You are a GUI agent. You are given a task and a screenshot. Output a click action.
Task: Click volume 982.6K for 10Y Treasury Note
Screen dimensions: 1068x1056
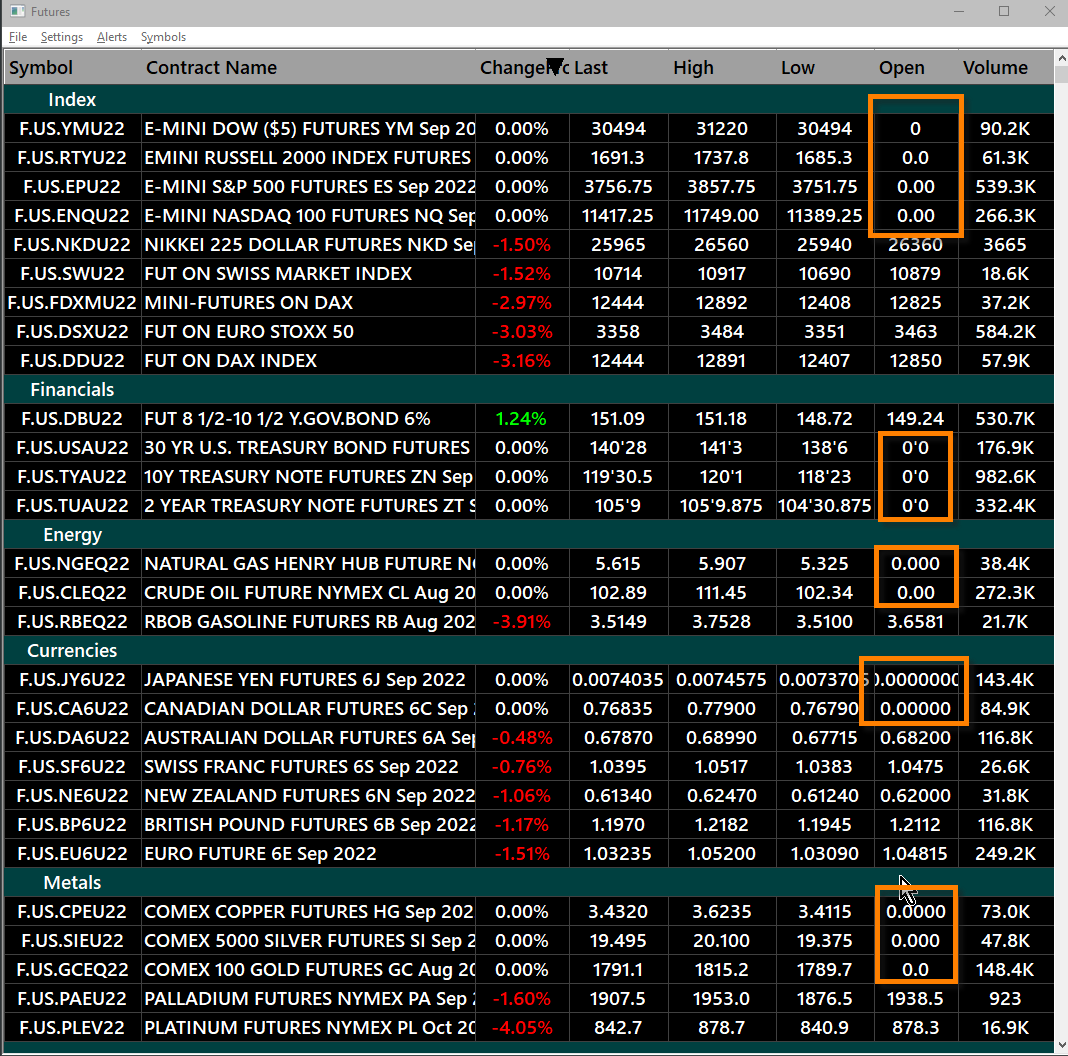point(1005,477)
